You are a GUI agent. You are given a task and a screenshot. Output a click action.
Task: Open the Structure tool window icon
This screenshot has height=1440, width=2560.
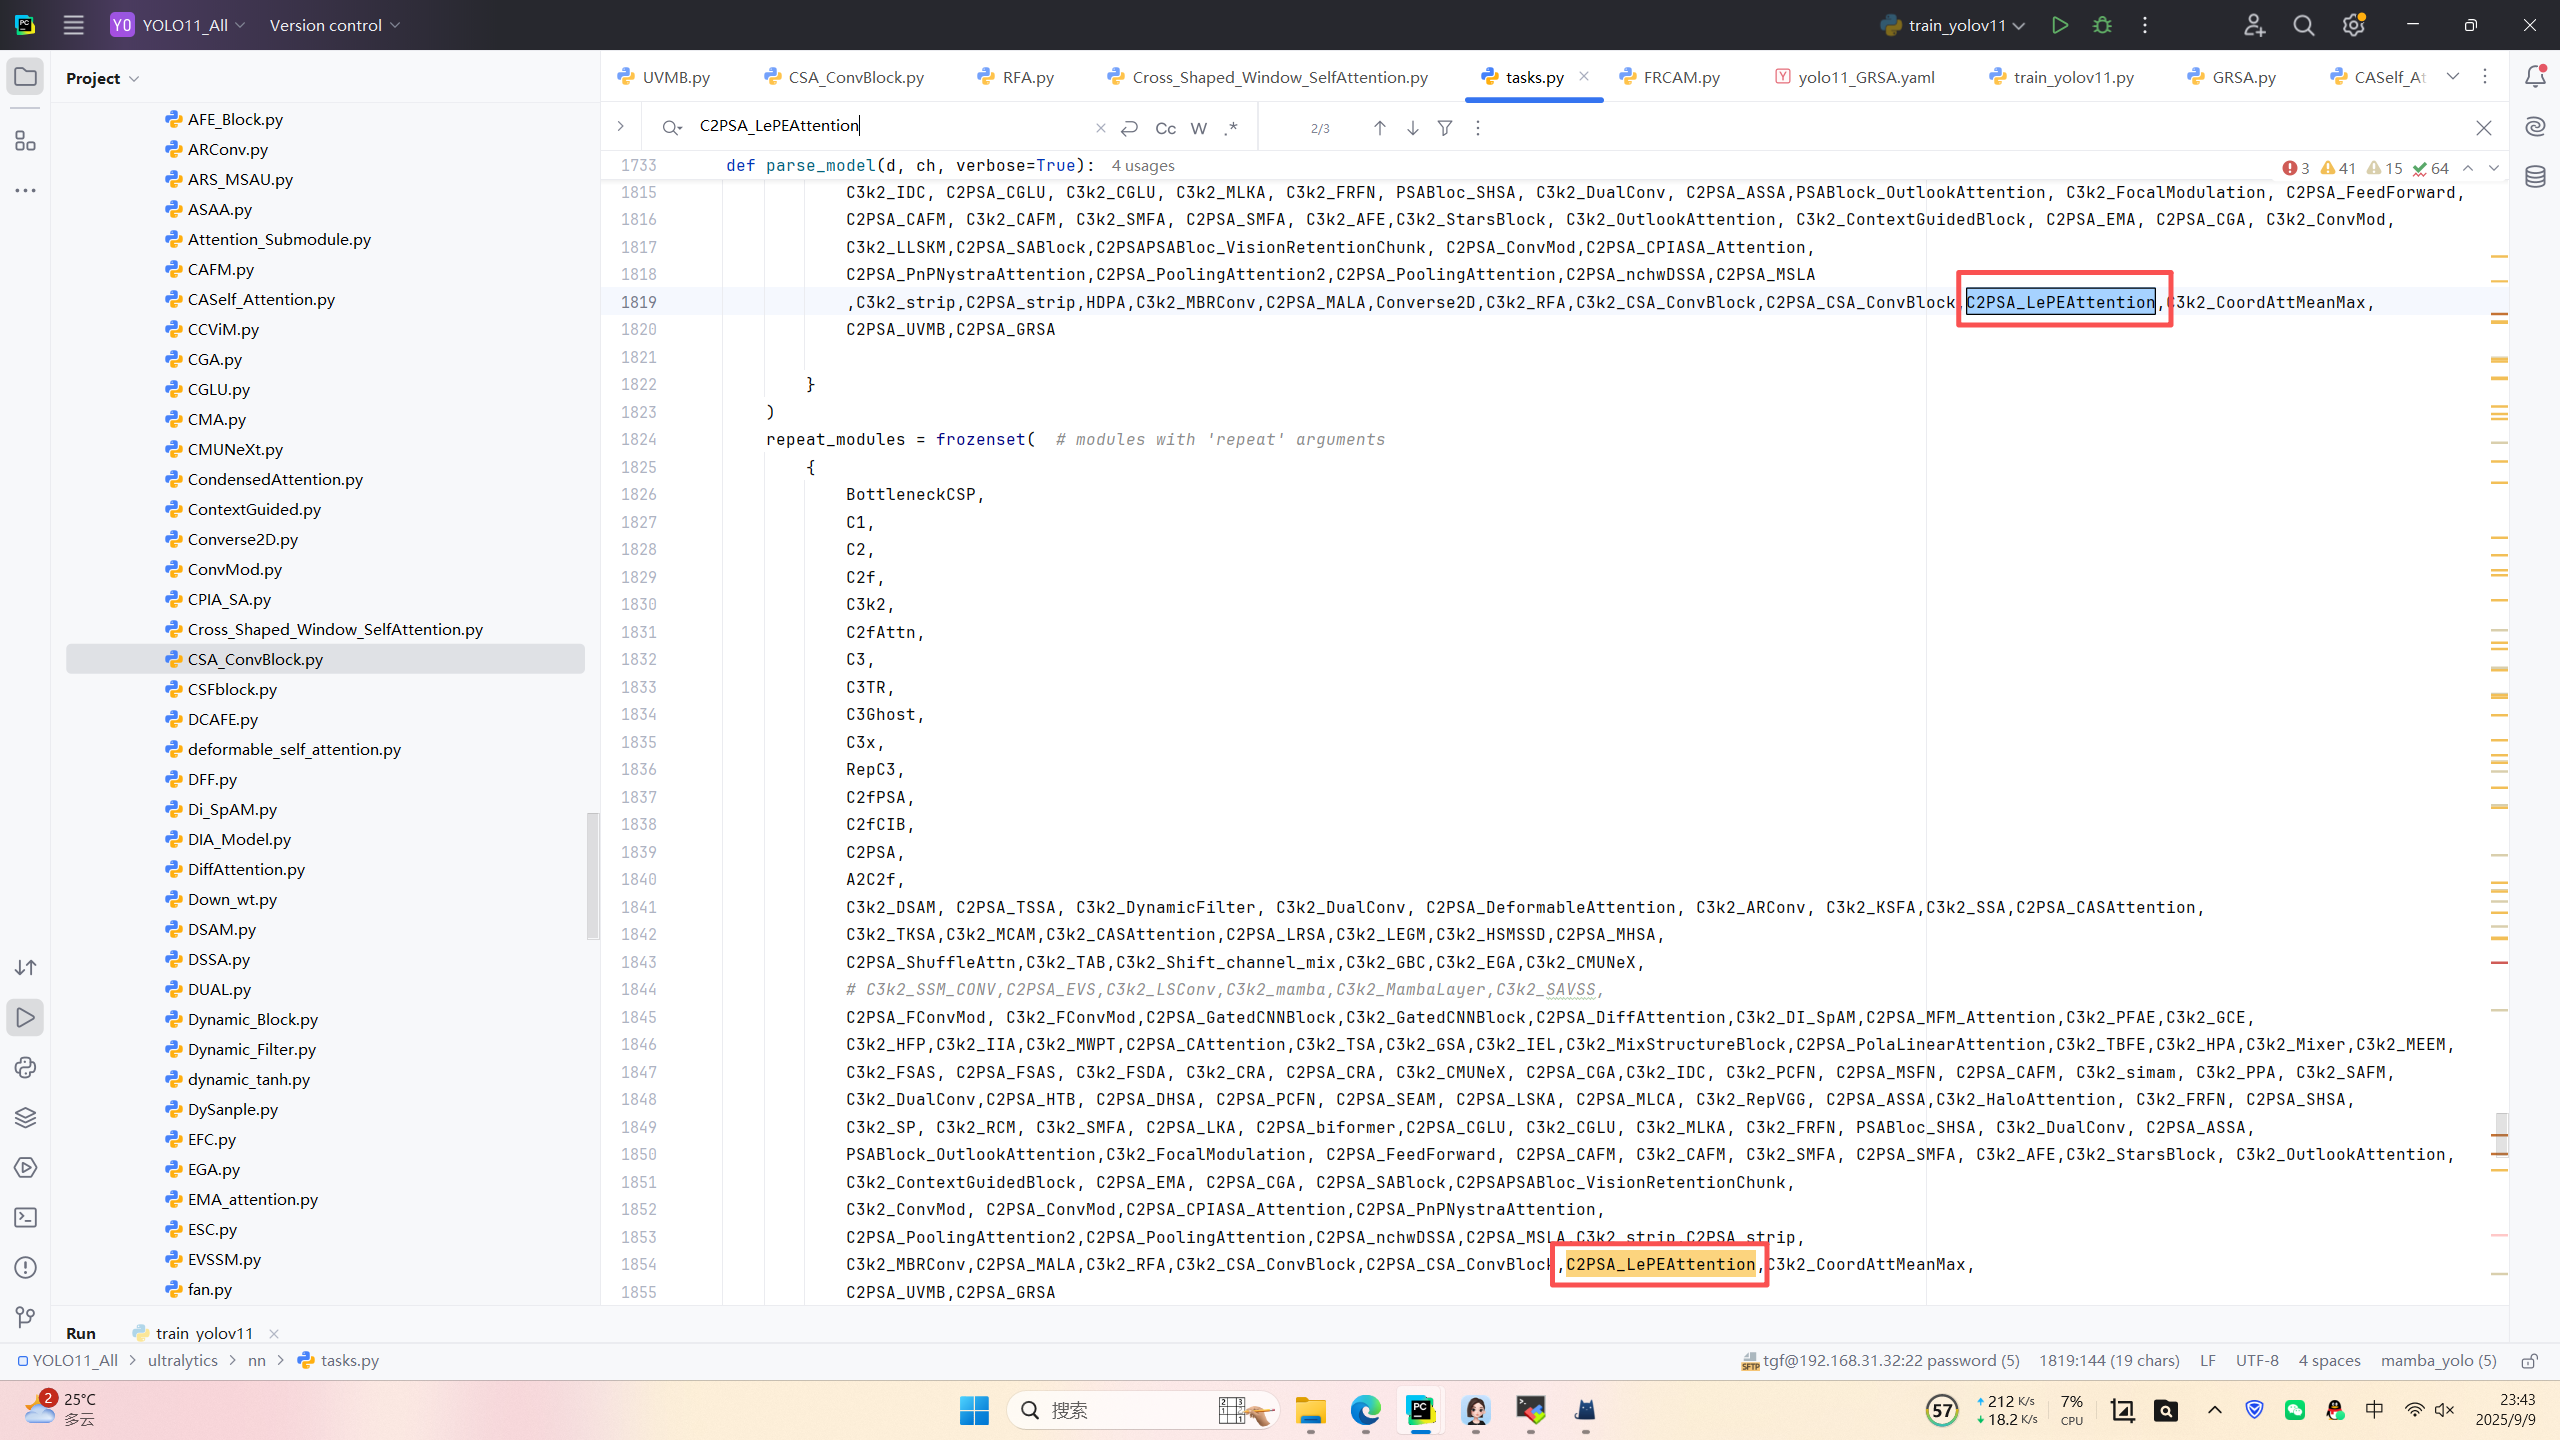click(x=26, y=141)
